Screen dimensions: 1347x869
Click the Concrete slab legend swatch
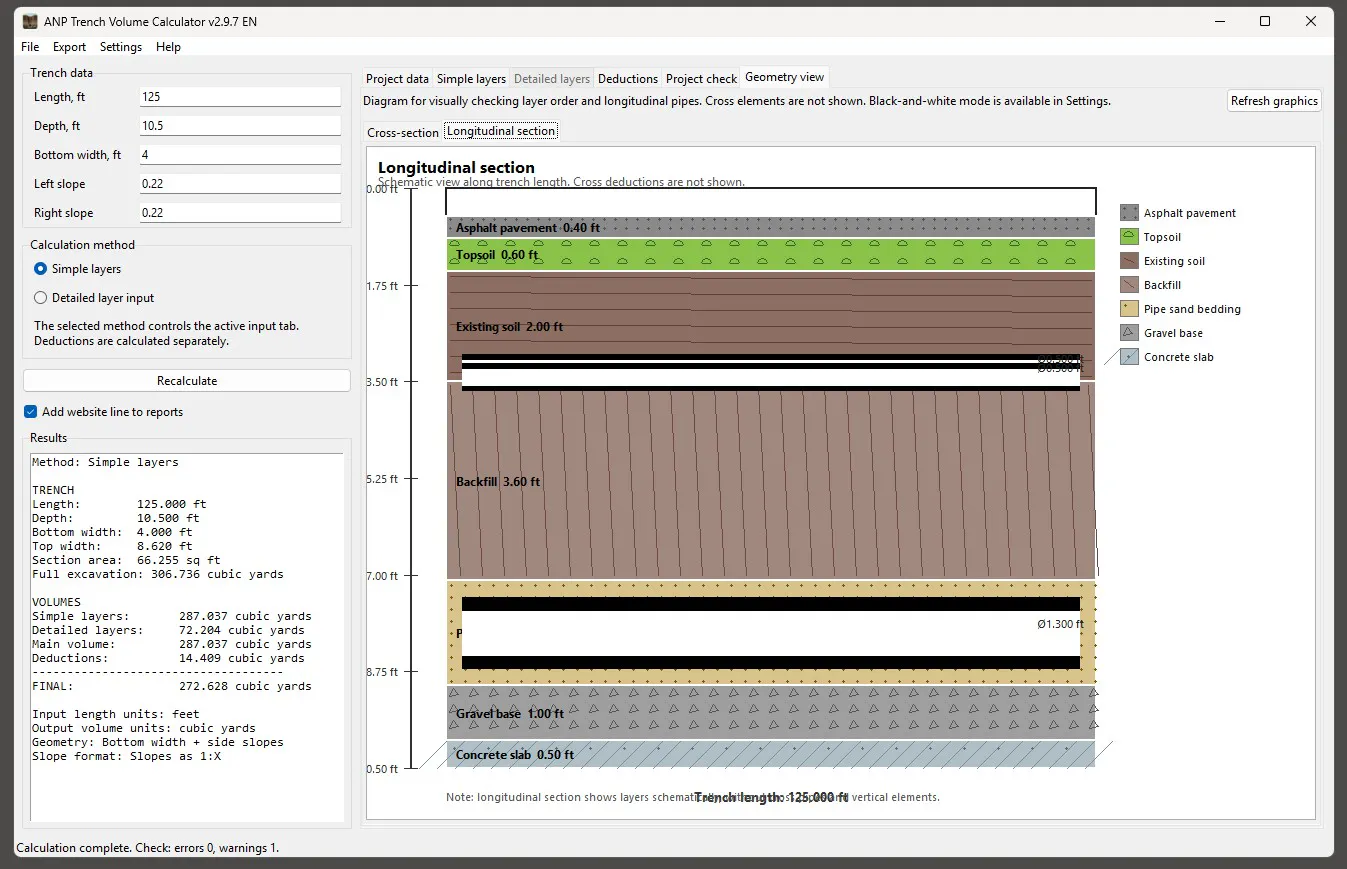pyautogui.click(x=1129, y=357)
